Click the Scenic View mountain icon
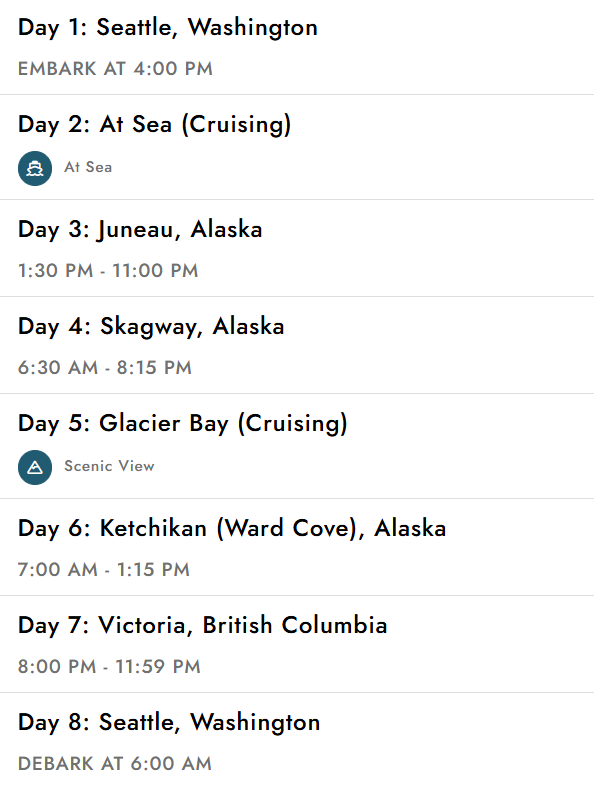The image size is (594, 787). coord(35,467)
